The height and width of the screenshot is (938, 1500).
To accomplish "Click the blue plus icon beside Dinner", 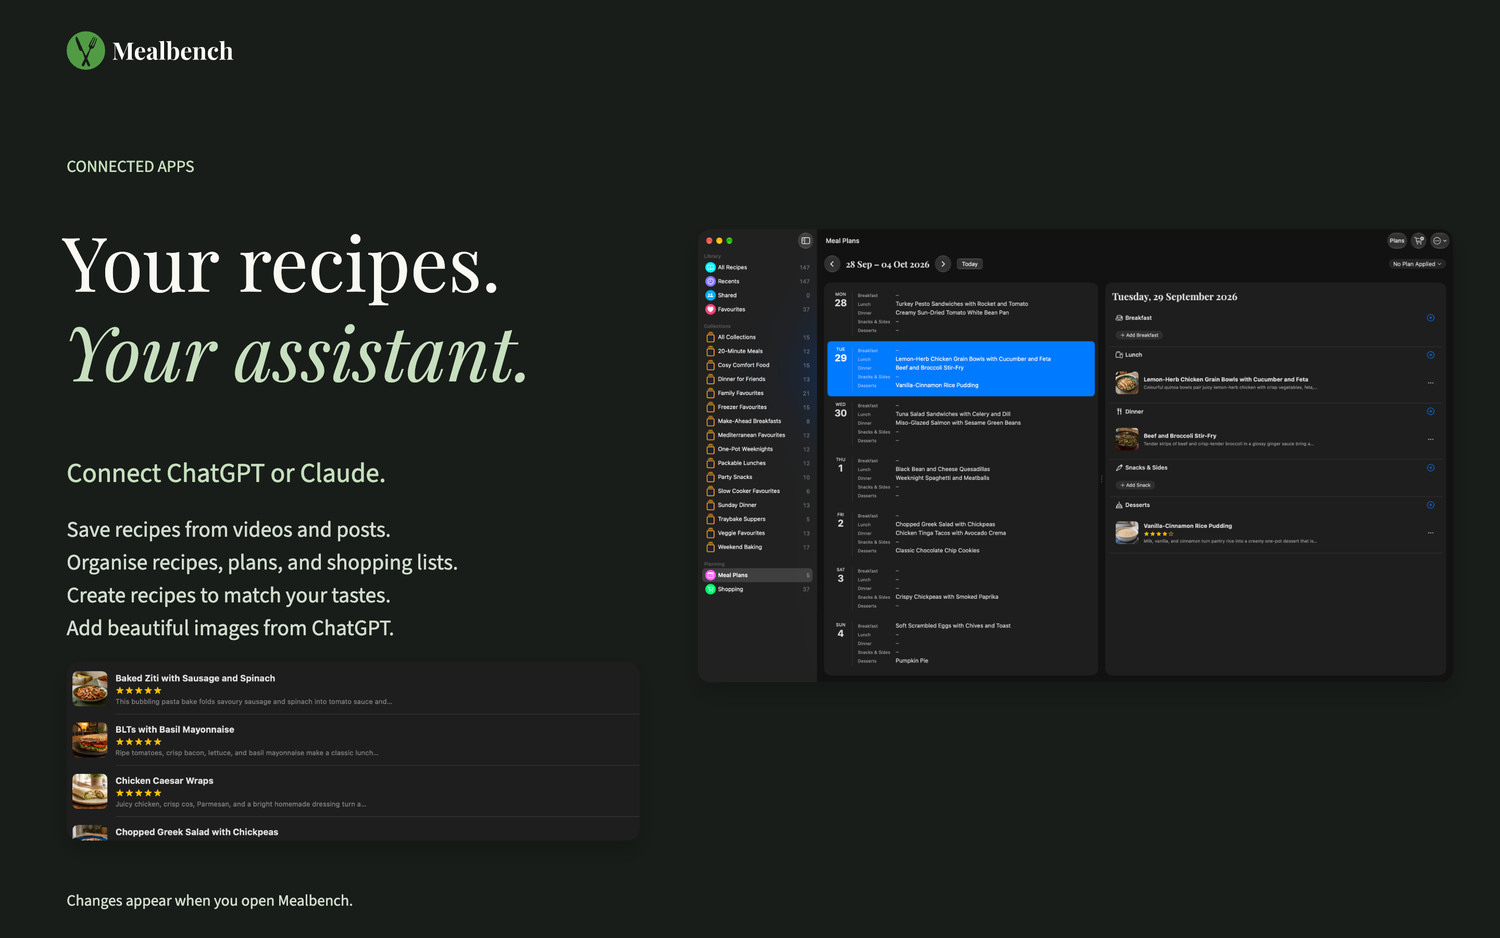I will click(x=1430, y=411).
